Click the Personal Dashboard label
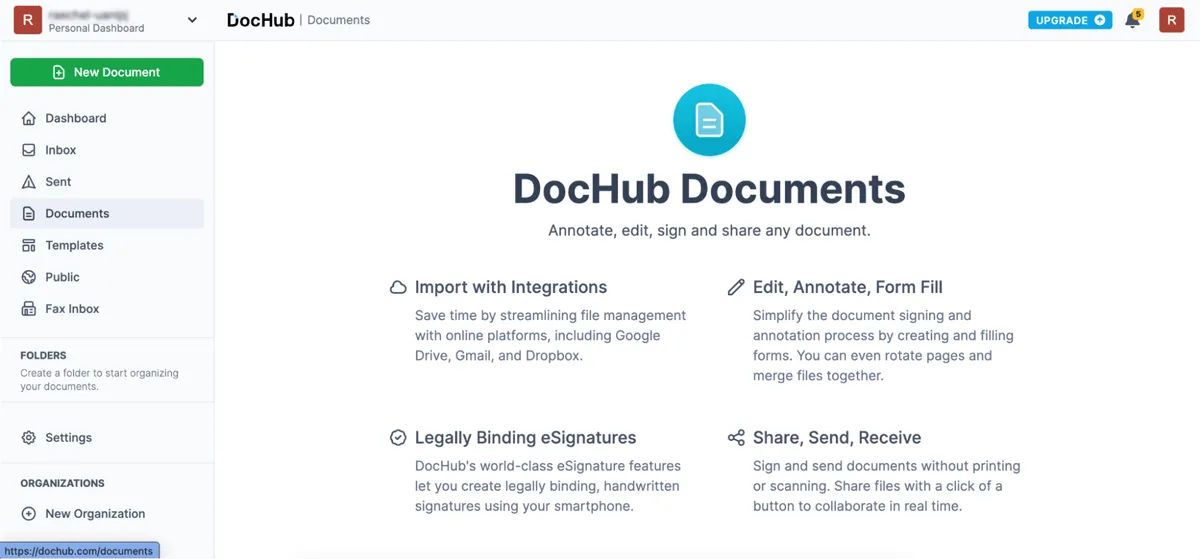Image resolution: width=1200 pixels, height=559 pixels. coord(96,28)
